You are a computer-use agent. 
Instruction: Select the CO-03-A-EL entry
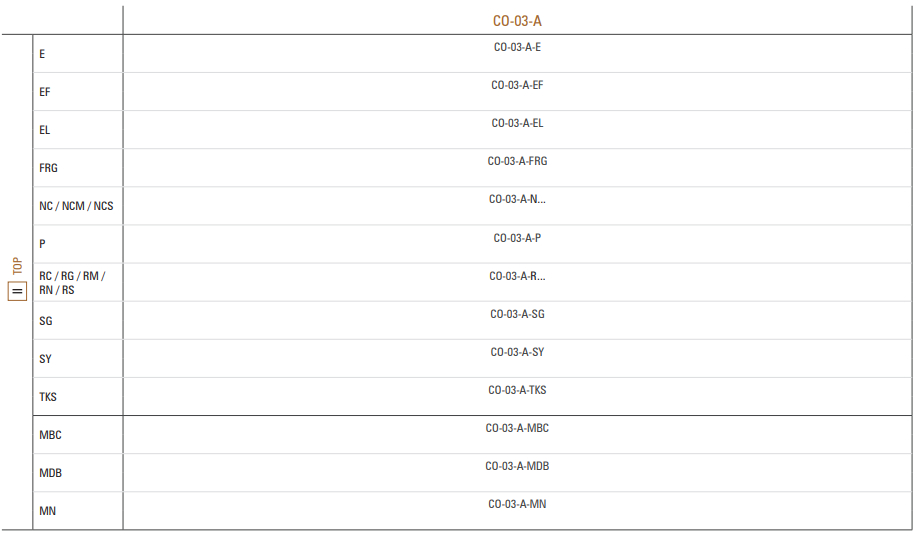coord(517,123)
